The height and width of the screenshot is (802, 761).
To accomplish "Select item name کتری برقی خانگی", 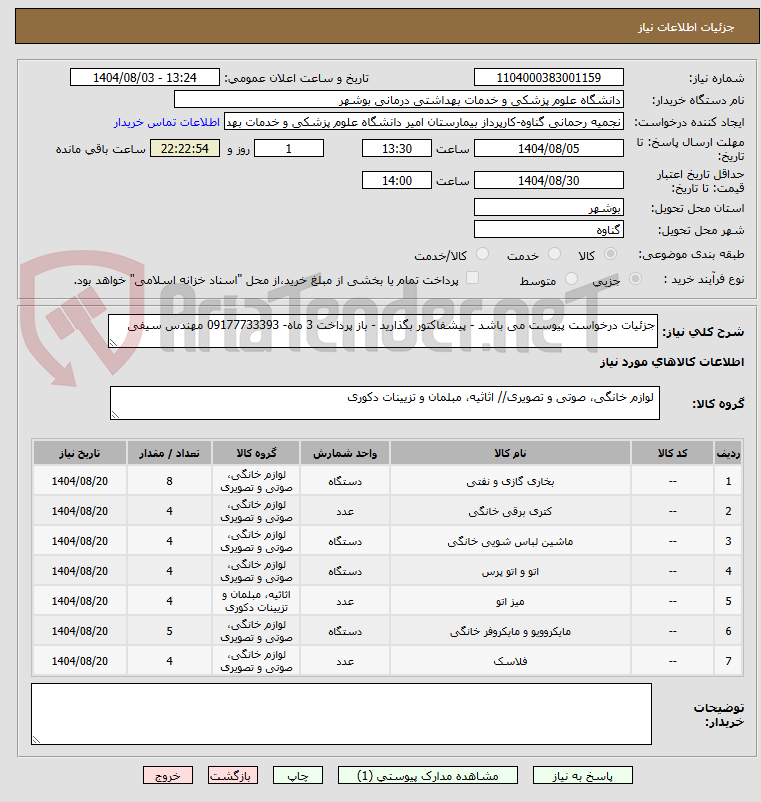I will point(510,511).
